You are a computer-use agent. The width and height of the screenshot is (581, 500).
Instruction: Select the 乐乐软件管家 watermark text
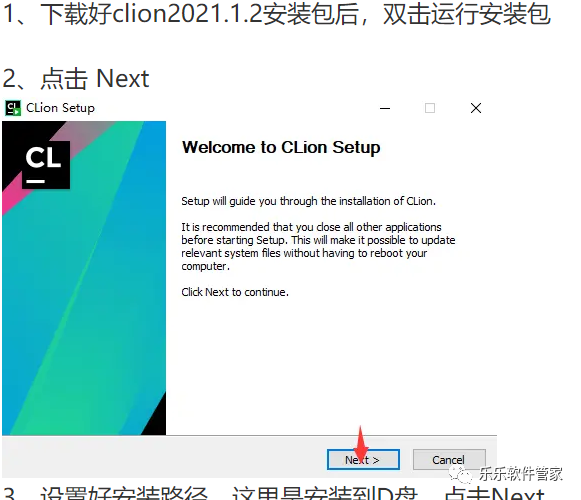[x=520, y=474]
